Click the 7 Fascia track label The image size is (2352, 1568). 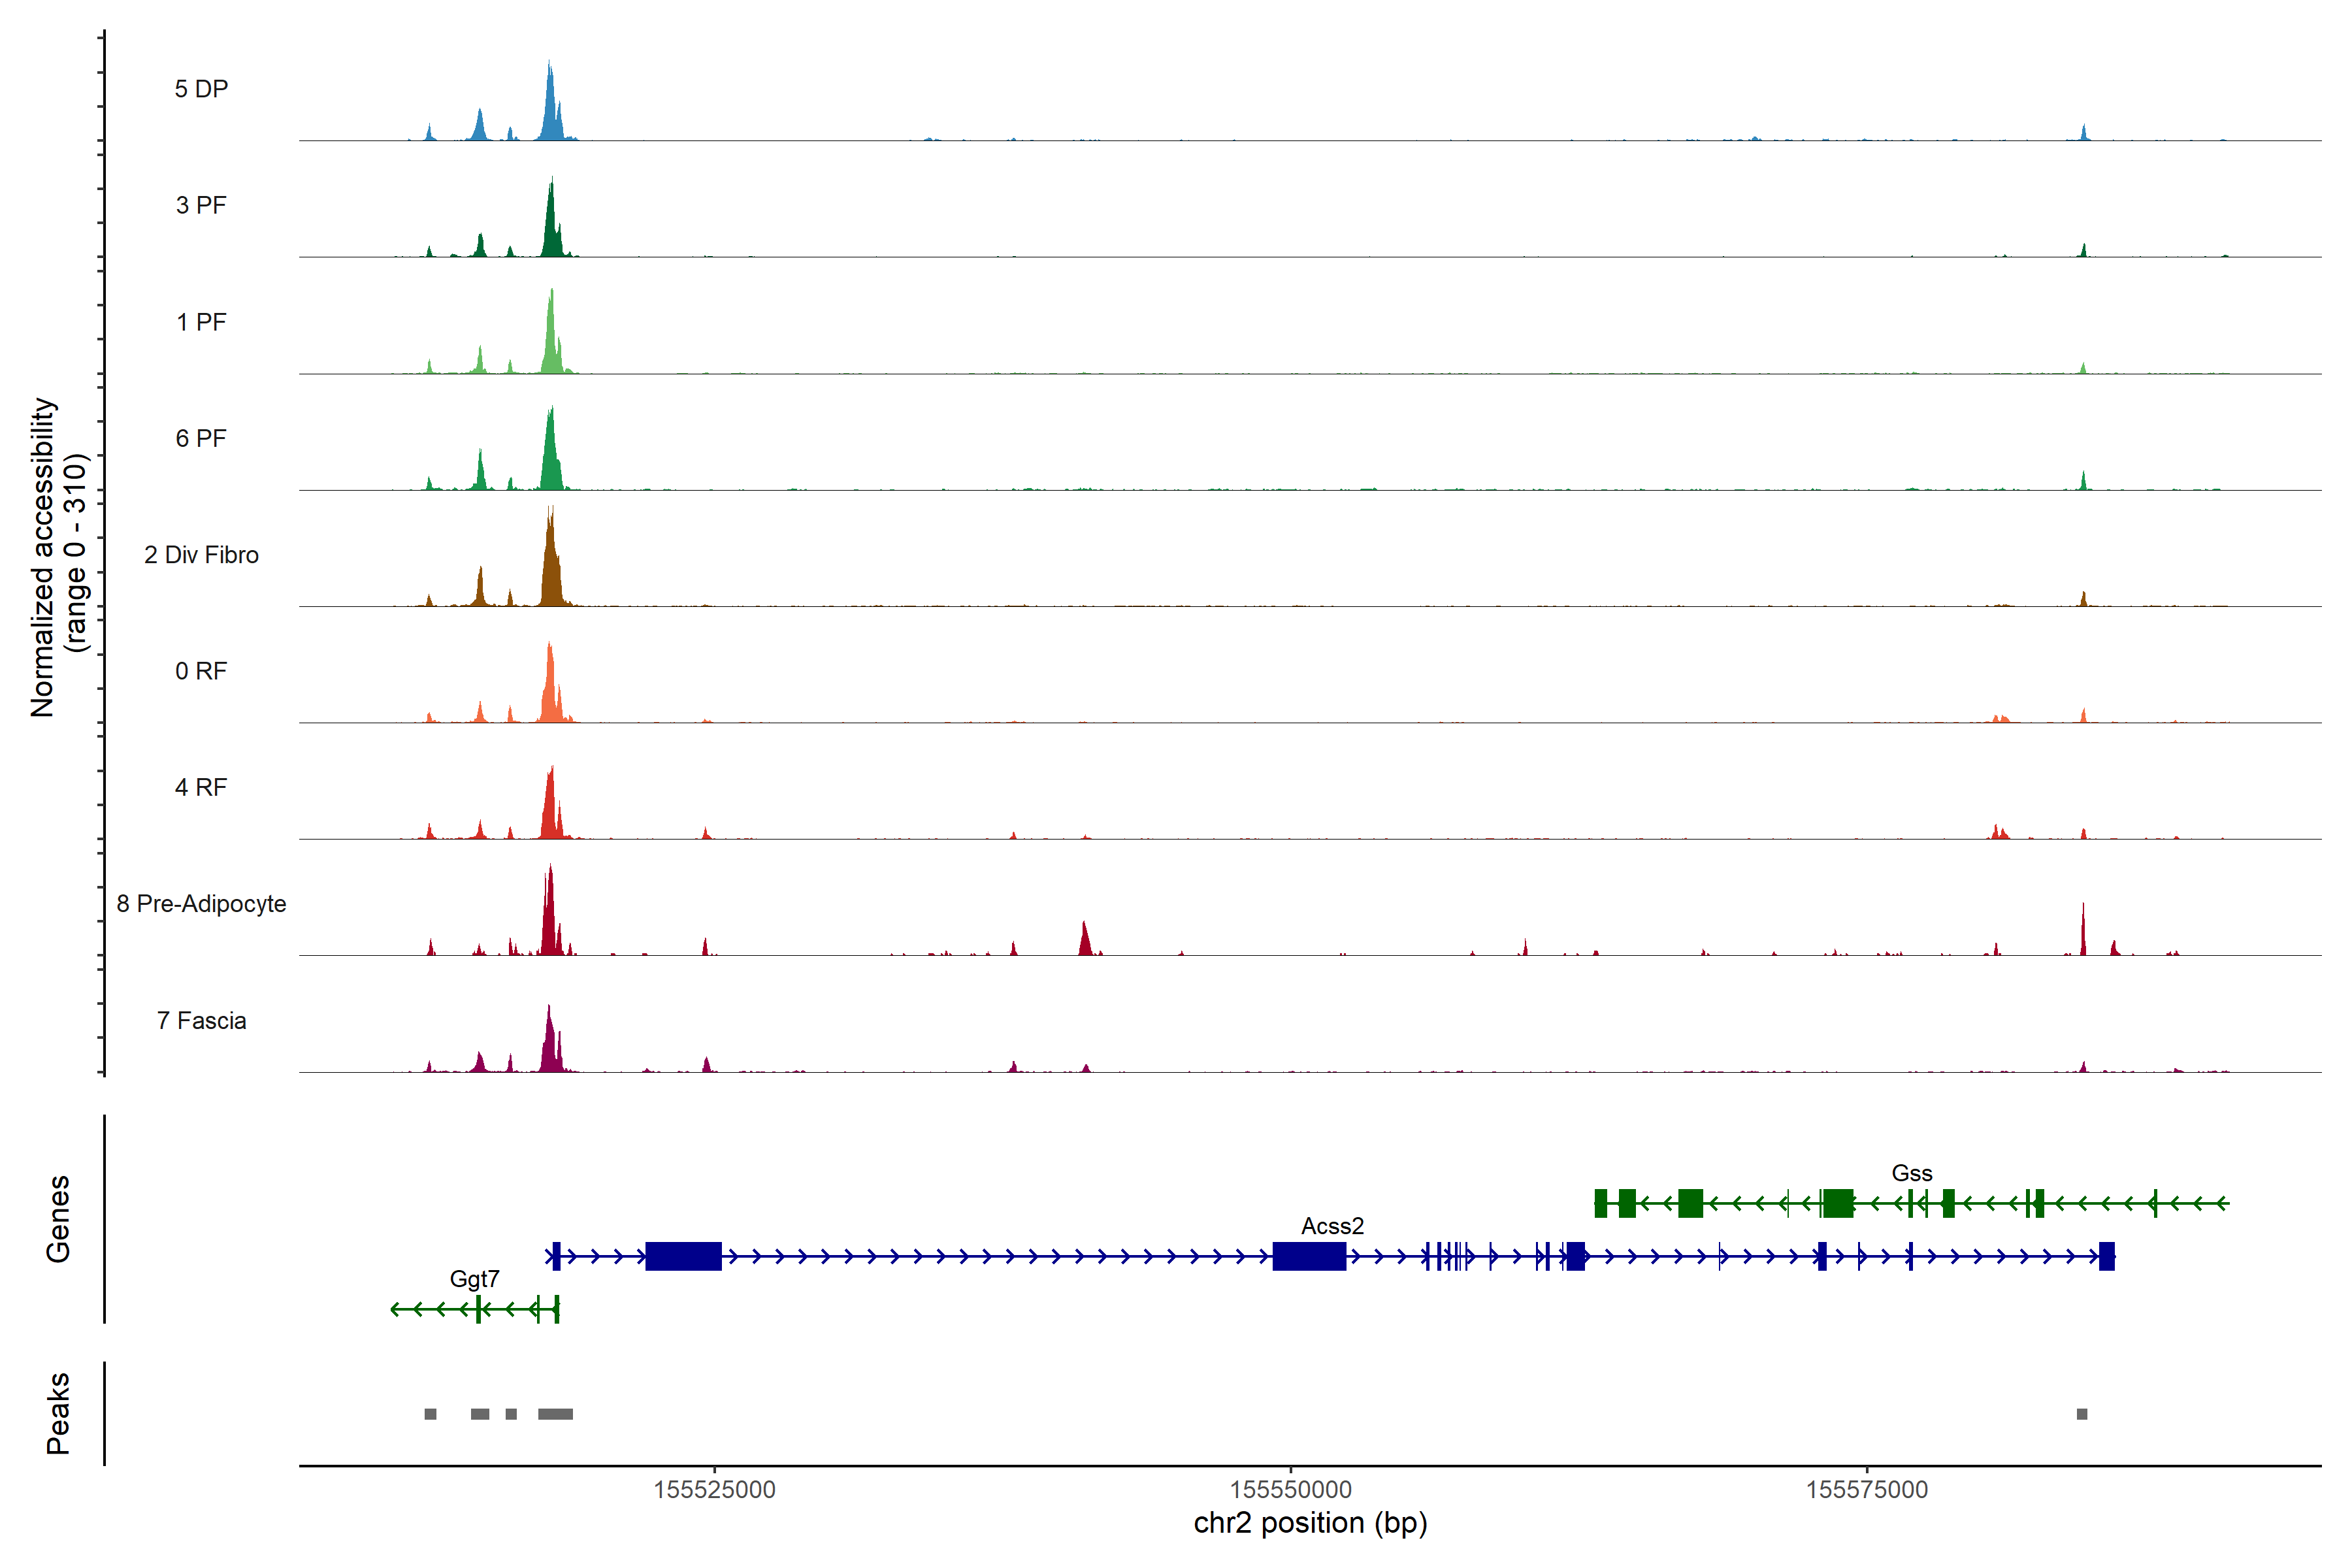point(201,1021)
